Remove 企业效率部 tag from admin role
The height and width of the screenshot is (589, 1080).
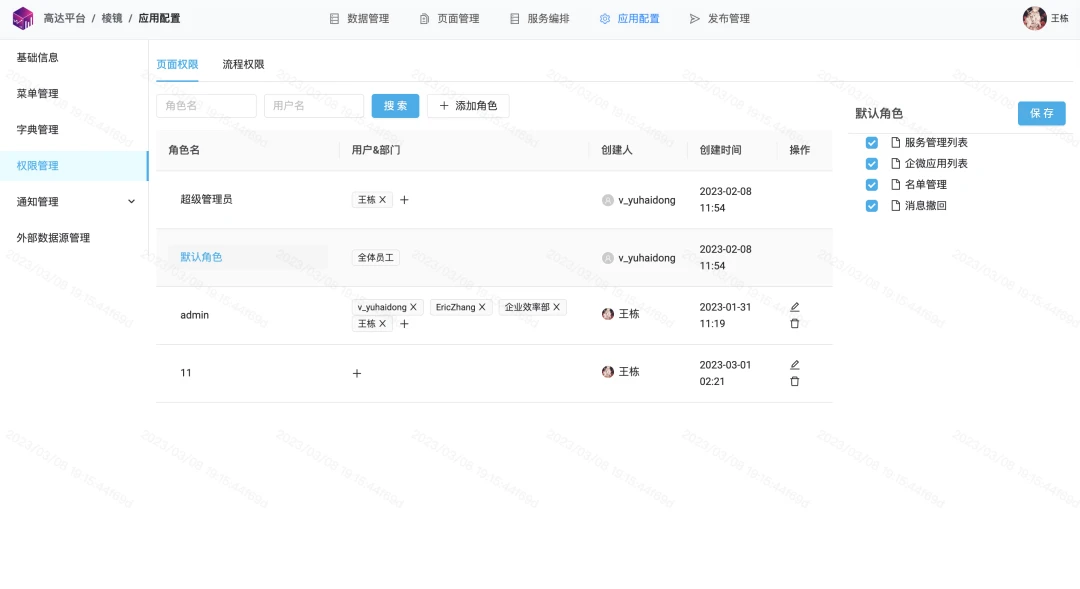[557, 307]
